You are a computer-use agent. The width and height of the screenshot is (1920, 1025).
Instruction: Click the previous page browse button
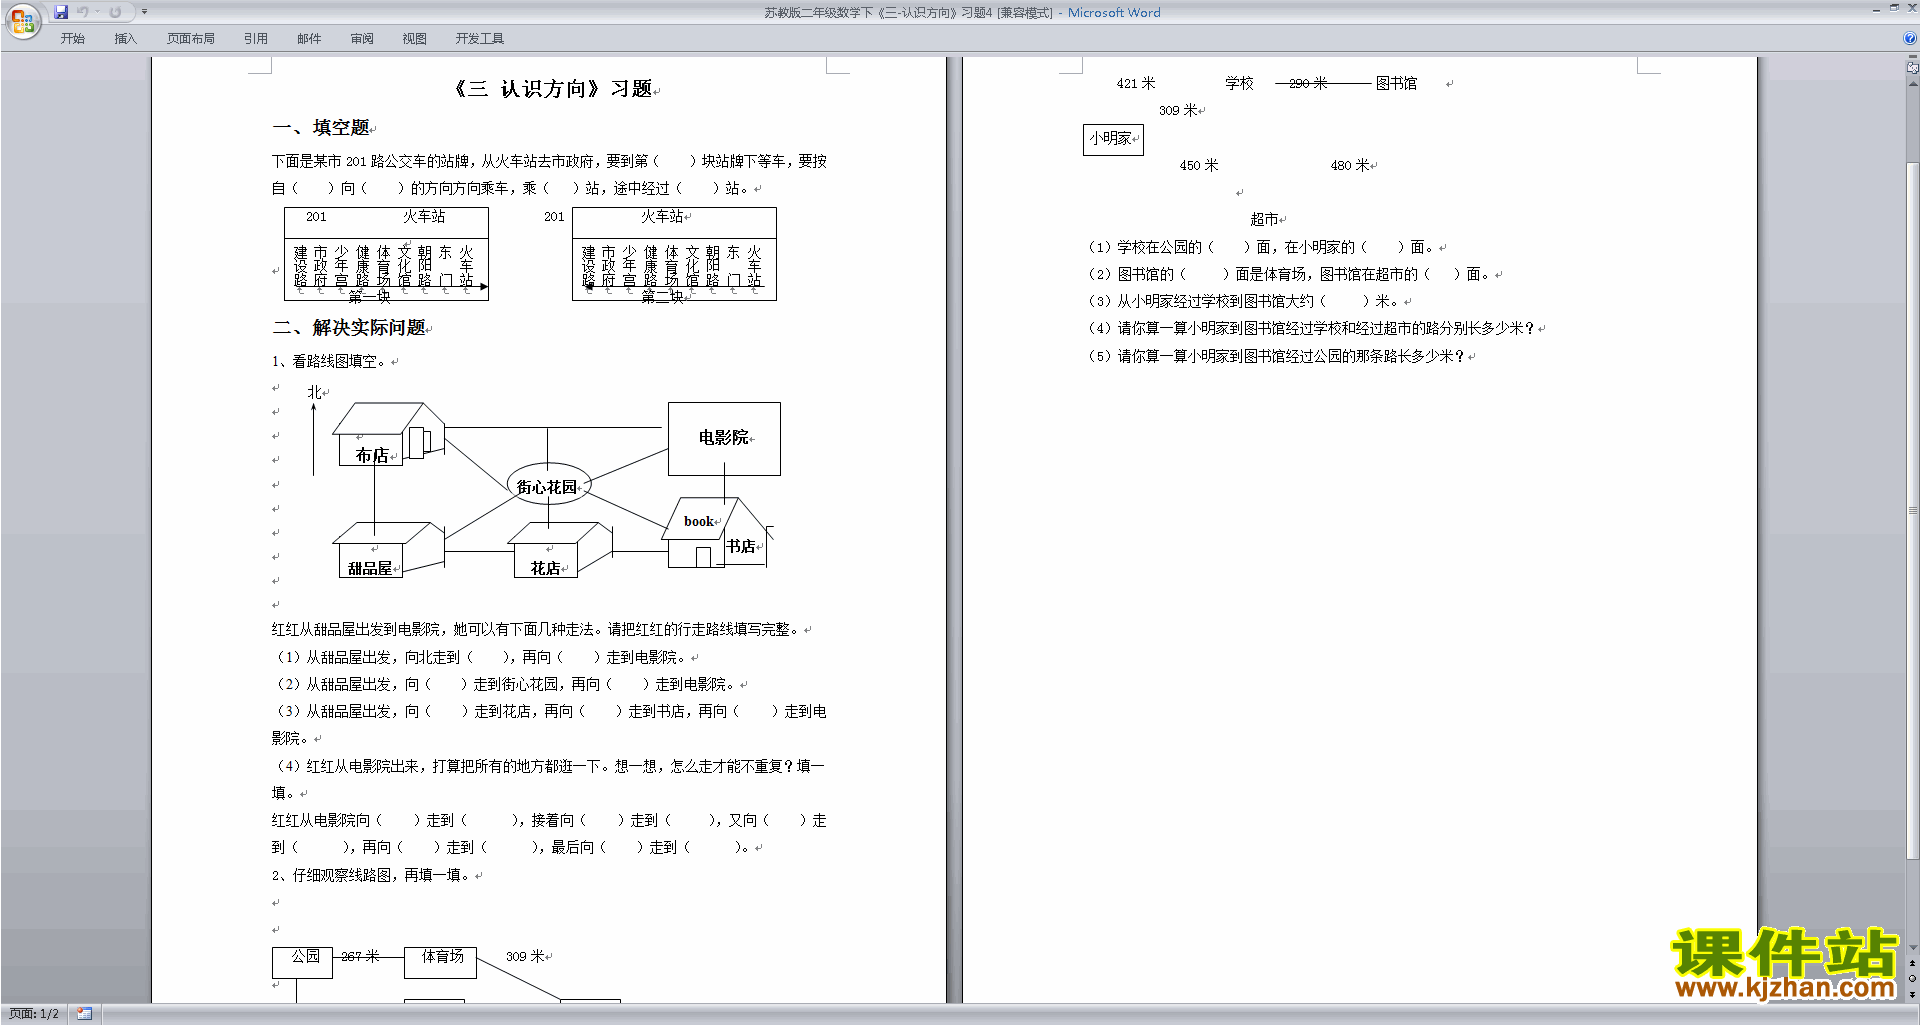pos(1912,963)
